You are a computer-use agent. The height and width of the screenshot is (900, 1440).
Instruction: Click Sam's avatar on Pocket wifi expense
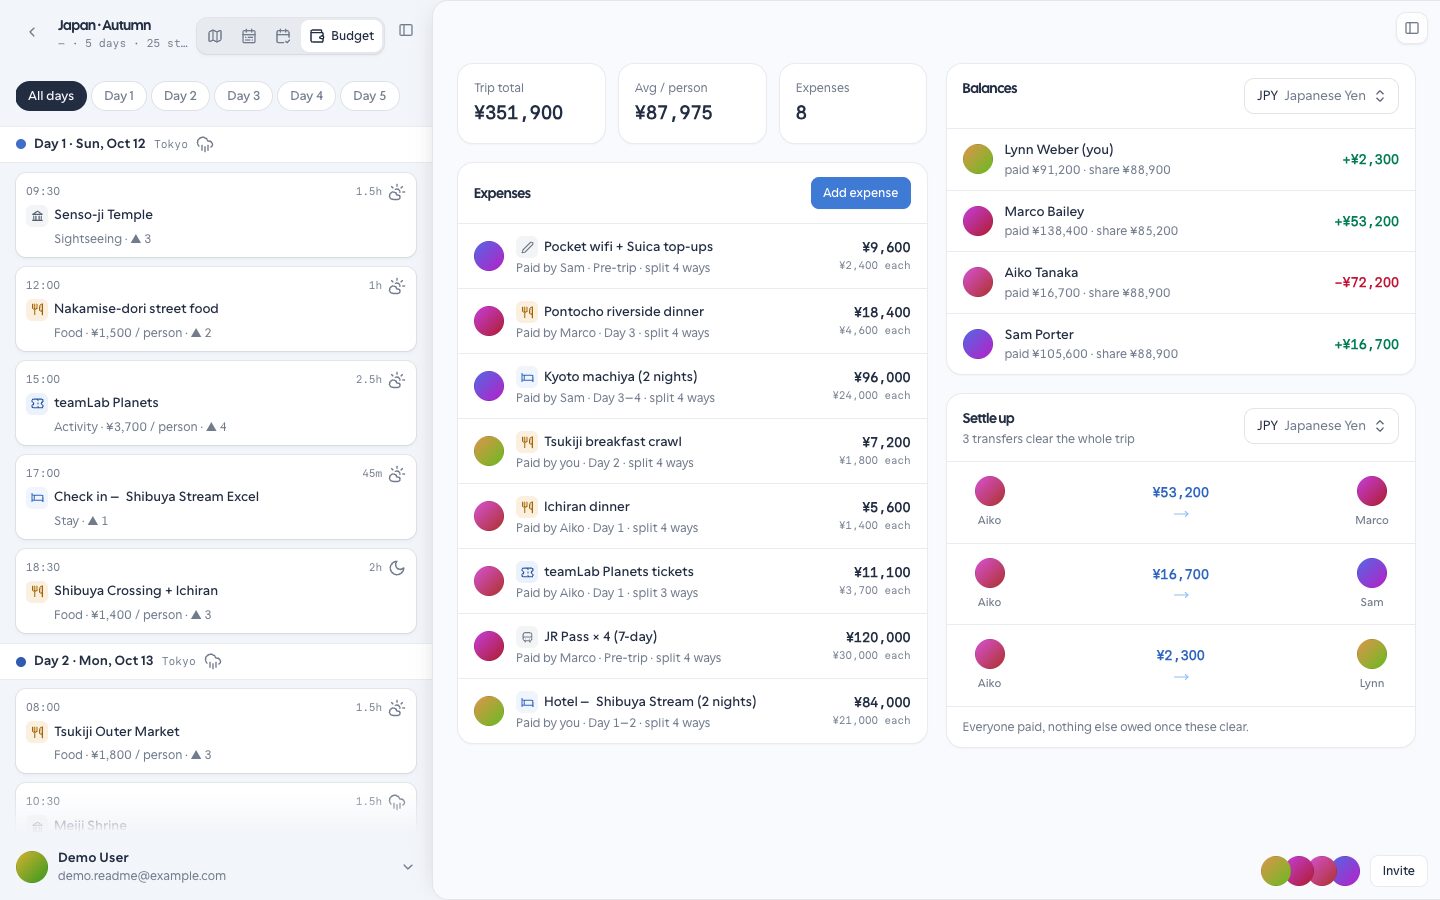pyautogui.click(x=489, y=256)
